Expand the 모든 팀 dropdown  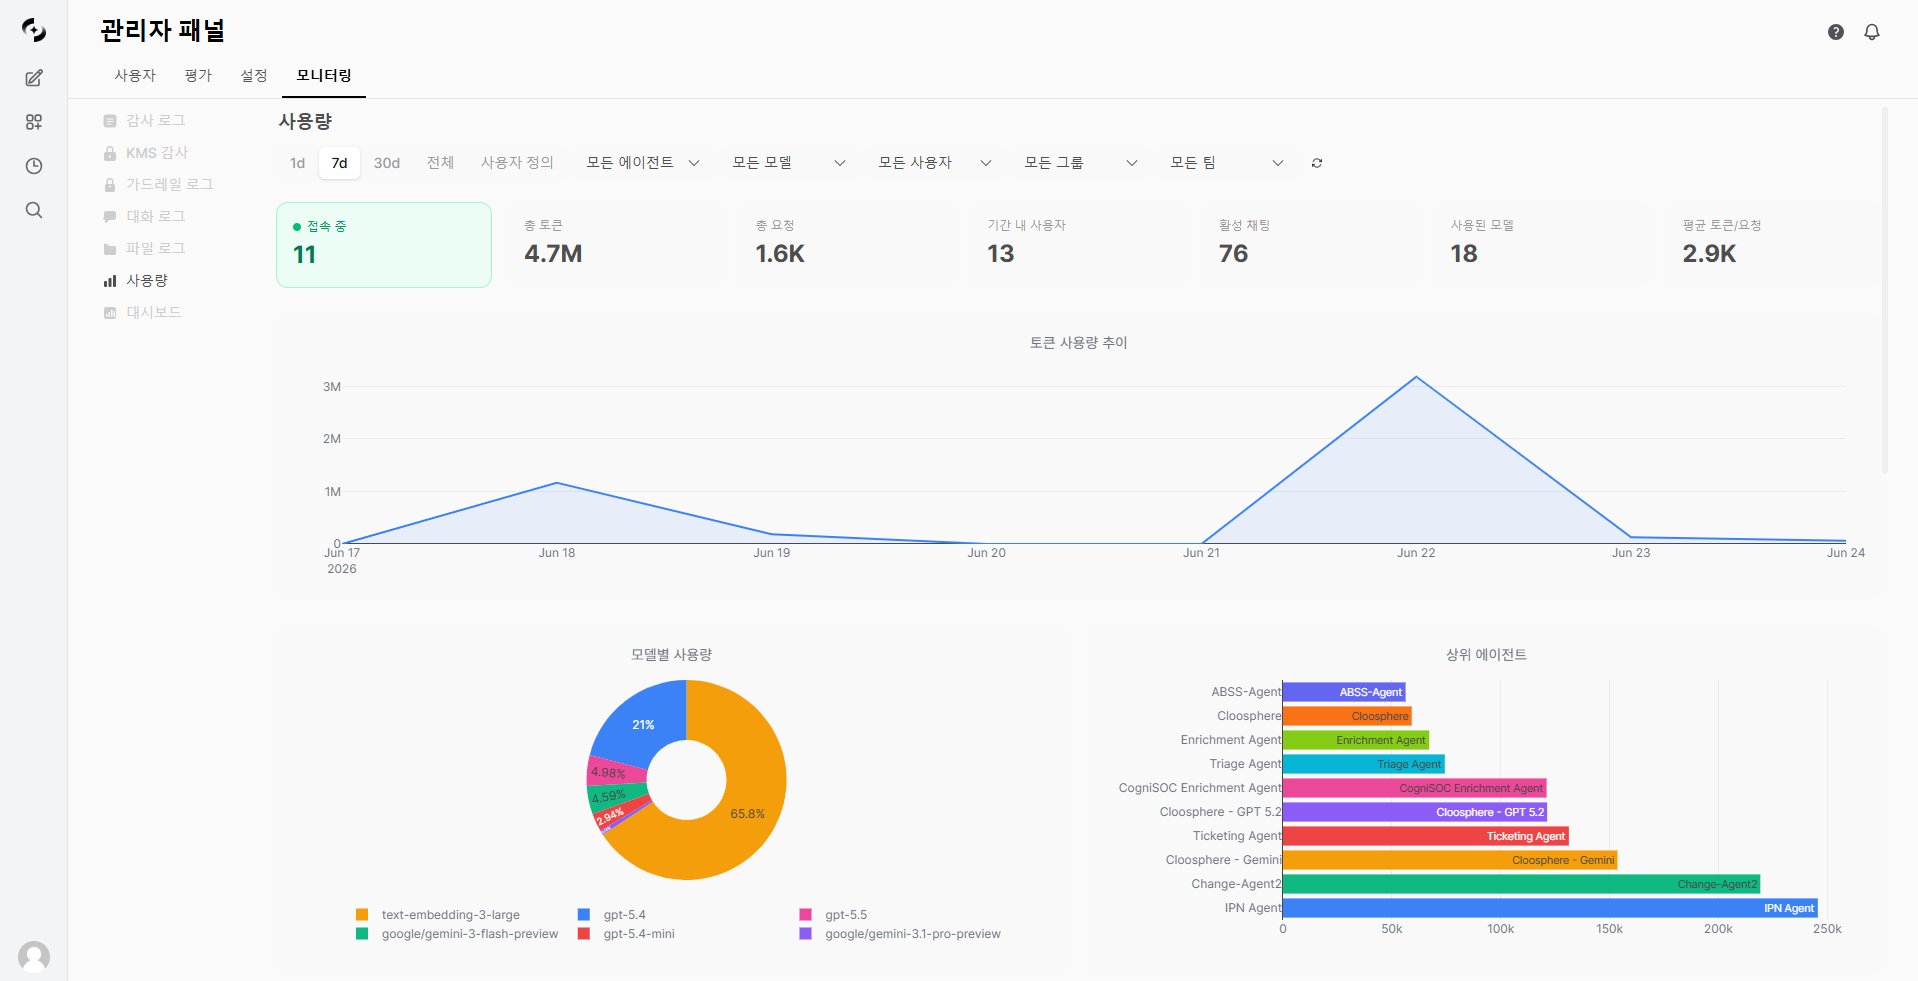[x=1227, y=163]
